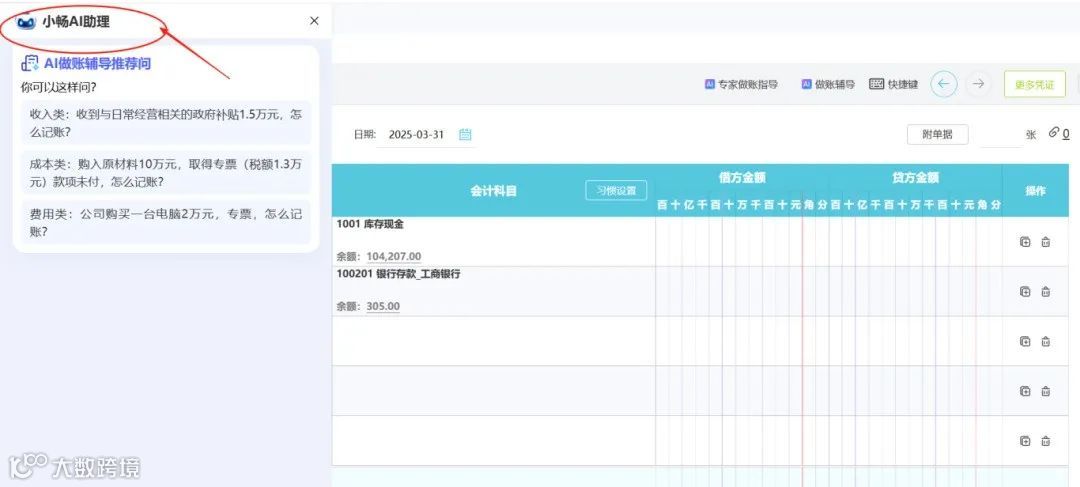Select the 成本类 raw materials suggested question
The height and width of the screenshot is (487, 1080).
pos(165,172)
